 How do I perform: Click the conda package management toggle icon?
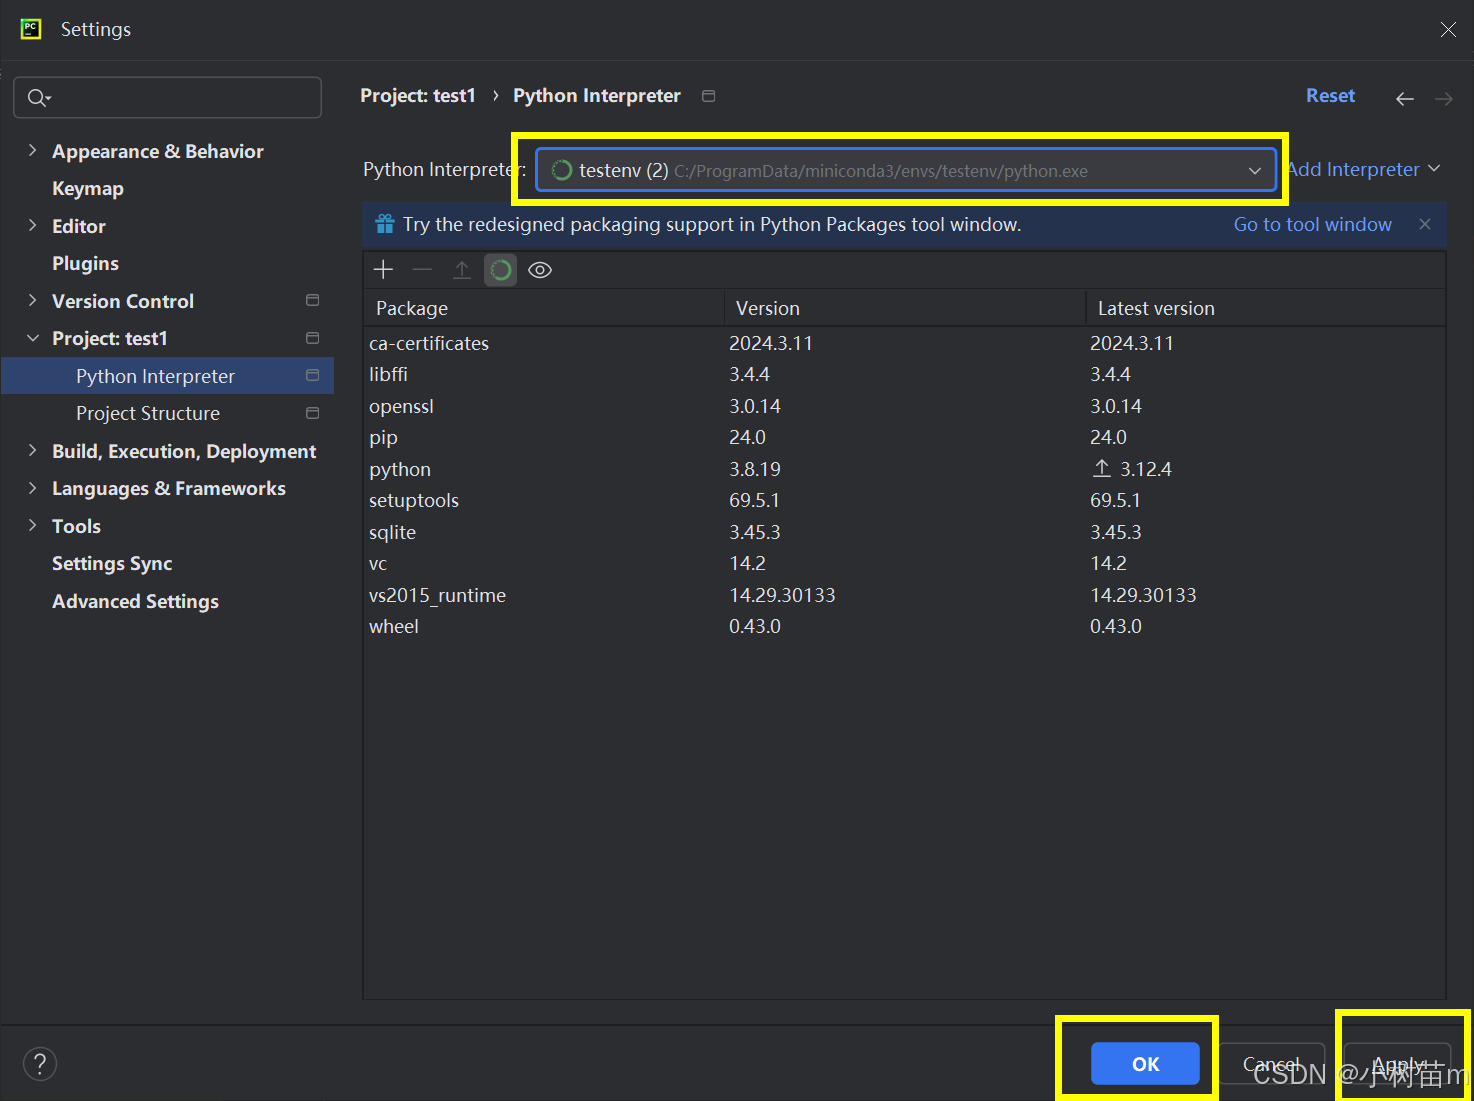pos(500,270)
